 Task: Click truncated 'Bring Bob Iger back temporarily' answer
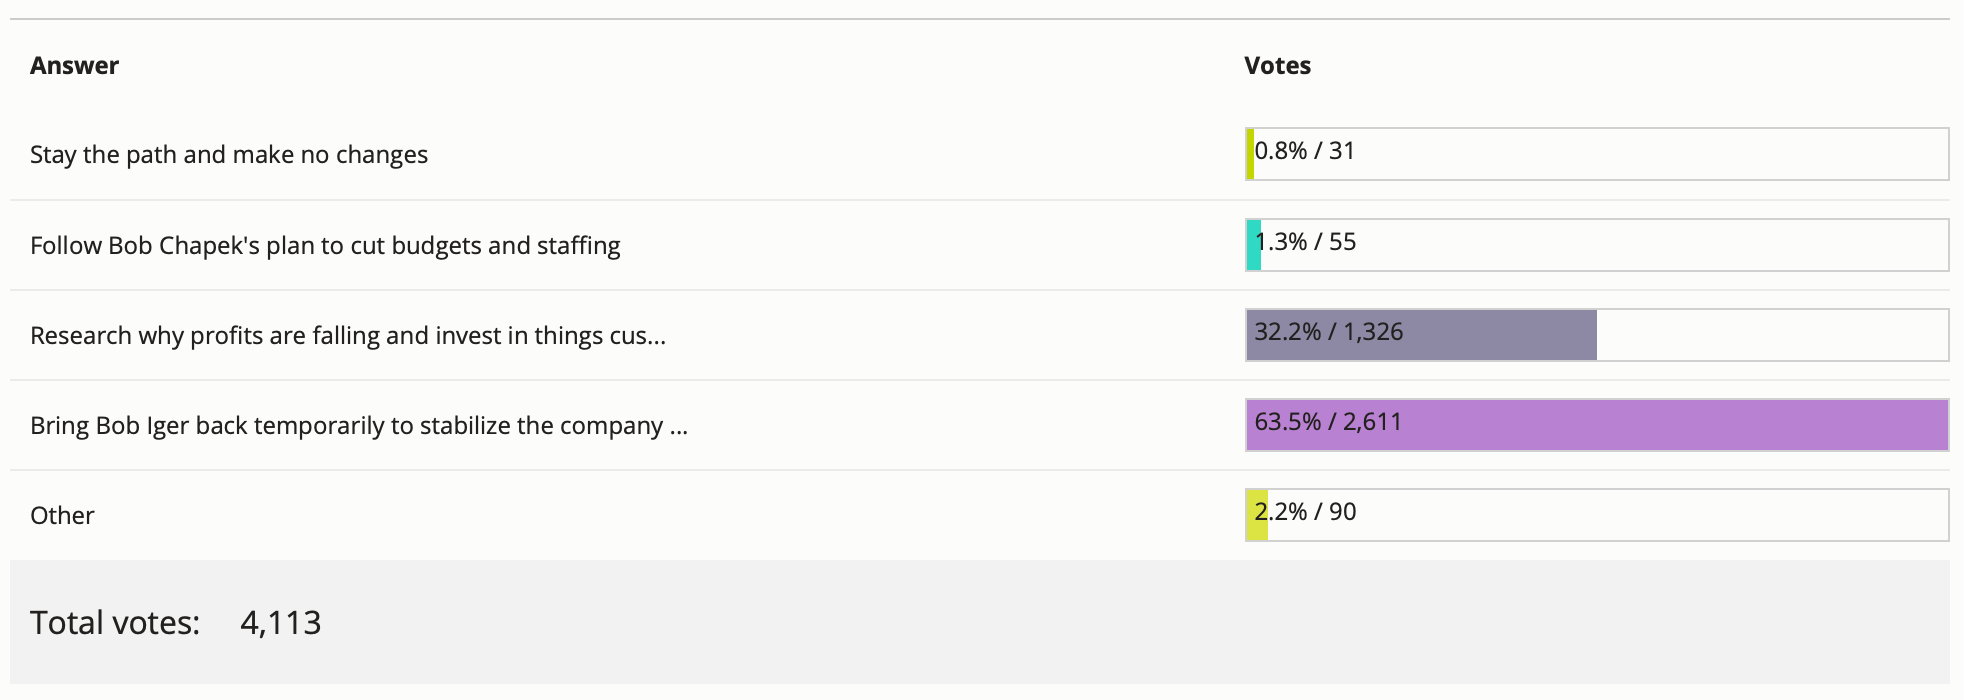359,426
